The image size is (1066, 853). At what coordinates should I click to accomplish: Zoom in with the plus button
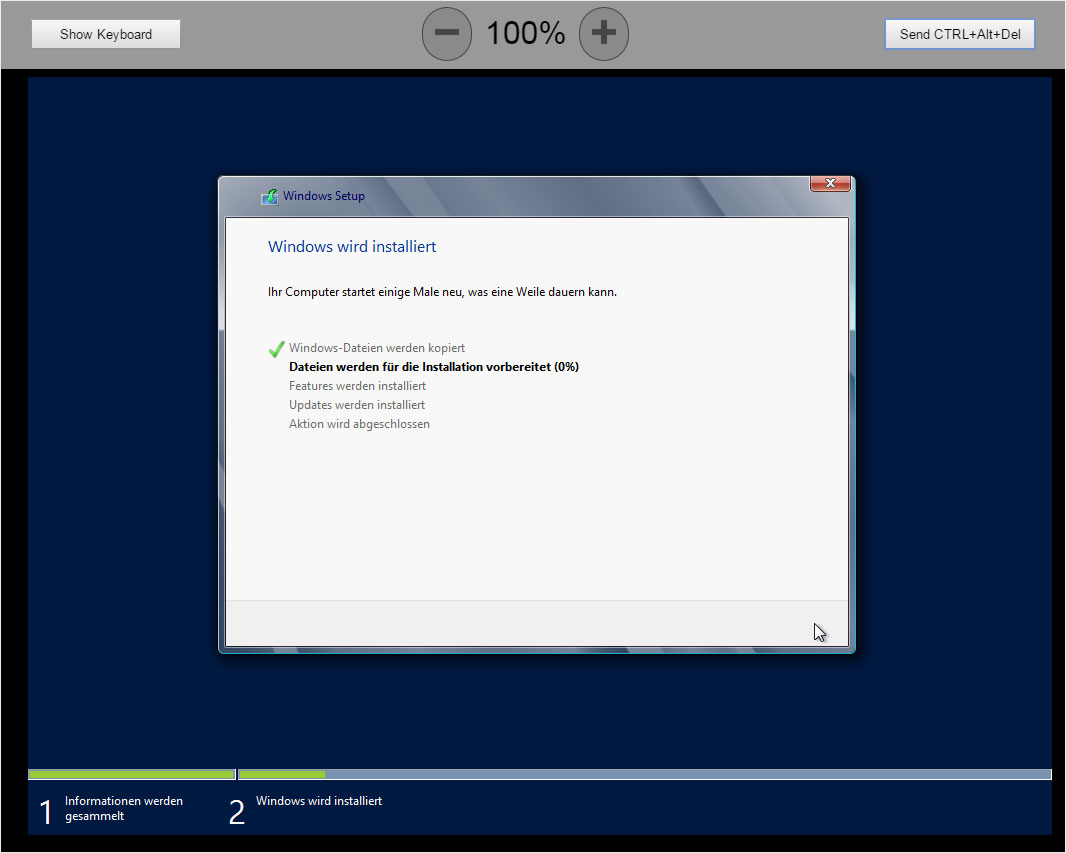604,33
